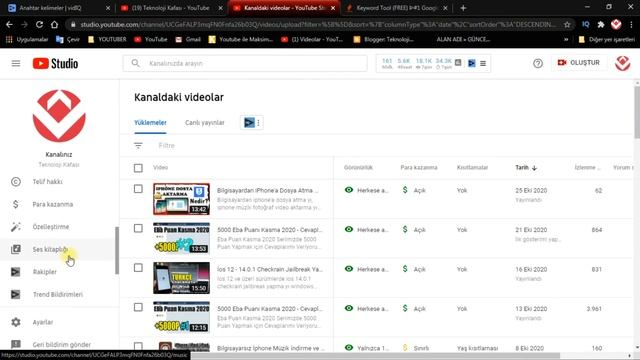
Task: Open thumbnail of iPhone Dosya Aktarma video
Action: (x=182, y=199)
